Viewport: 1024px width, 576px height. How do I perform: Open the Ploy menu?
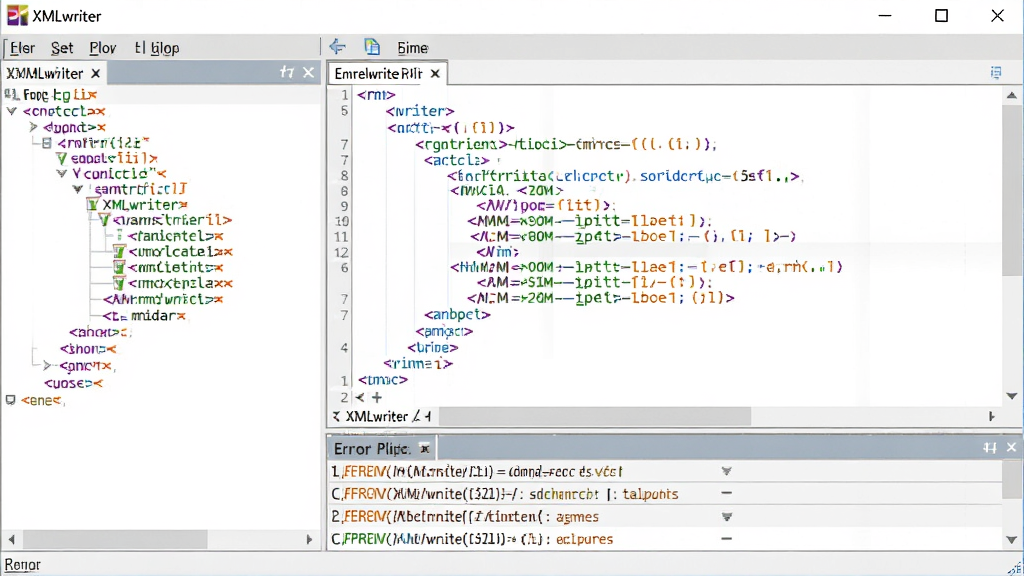tap(103, 48)
